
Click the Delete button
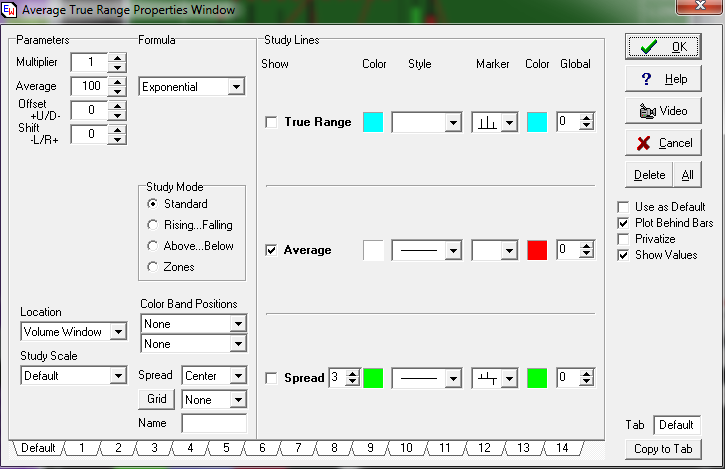[649, 175]
